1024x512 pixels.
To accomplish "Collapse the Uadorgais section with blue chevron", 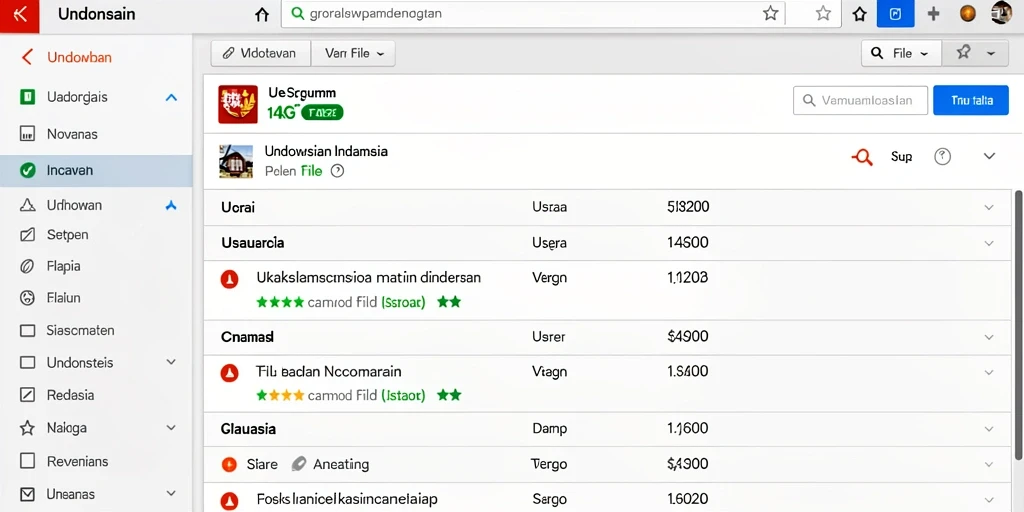I will pyautogui.click(x=171, y=97).
